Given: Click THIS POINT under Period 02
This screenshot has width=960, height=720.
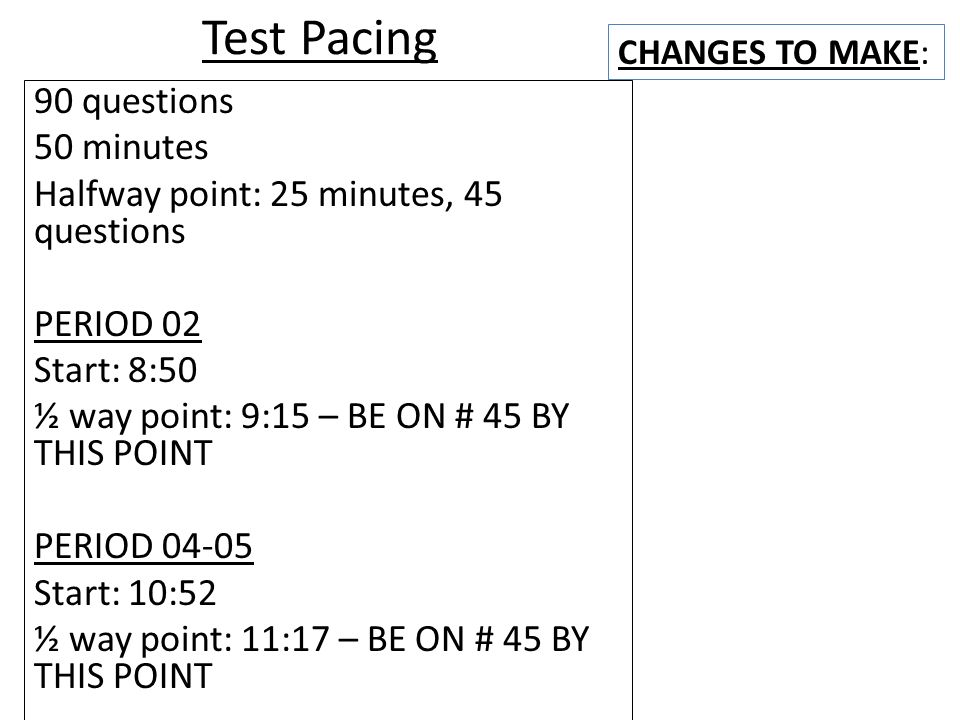Looking at the screenshot, I should click(123, 454).
